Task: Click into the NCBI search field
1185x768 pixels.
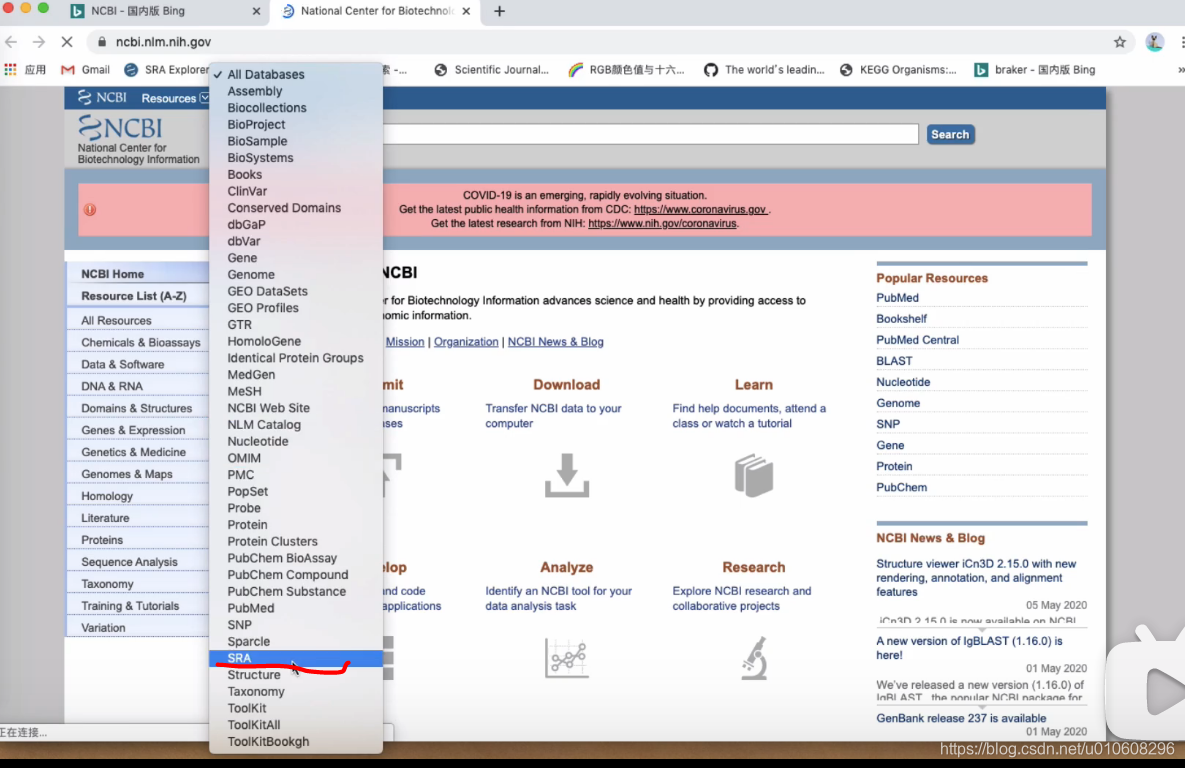Action: (x=650, y=135)
